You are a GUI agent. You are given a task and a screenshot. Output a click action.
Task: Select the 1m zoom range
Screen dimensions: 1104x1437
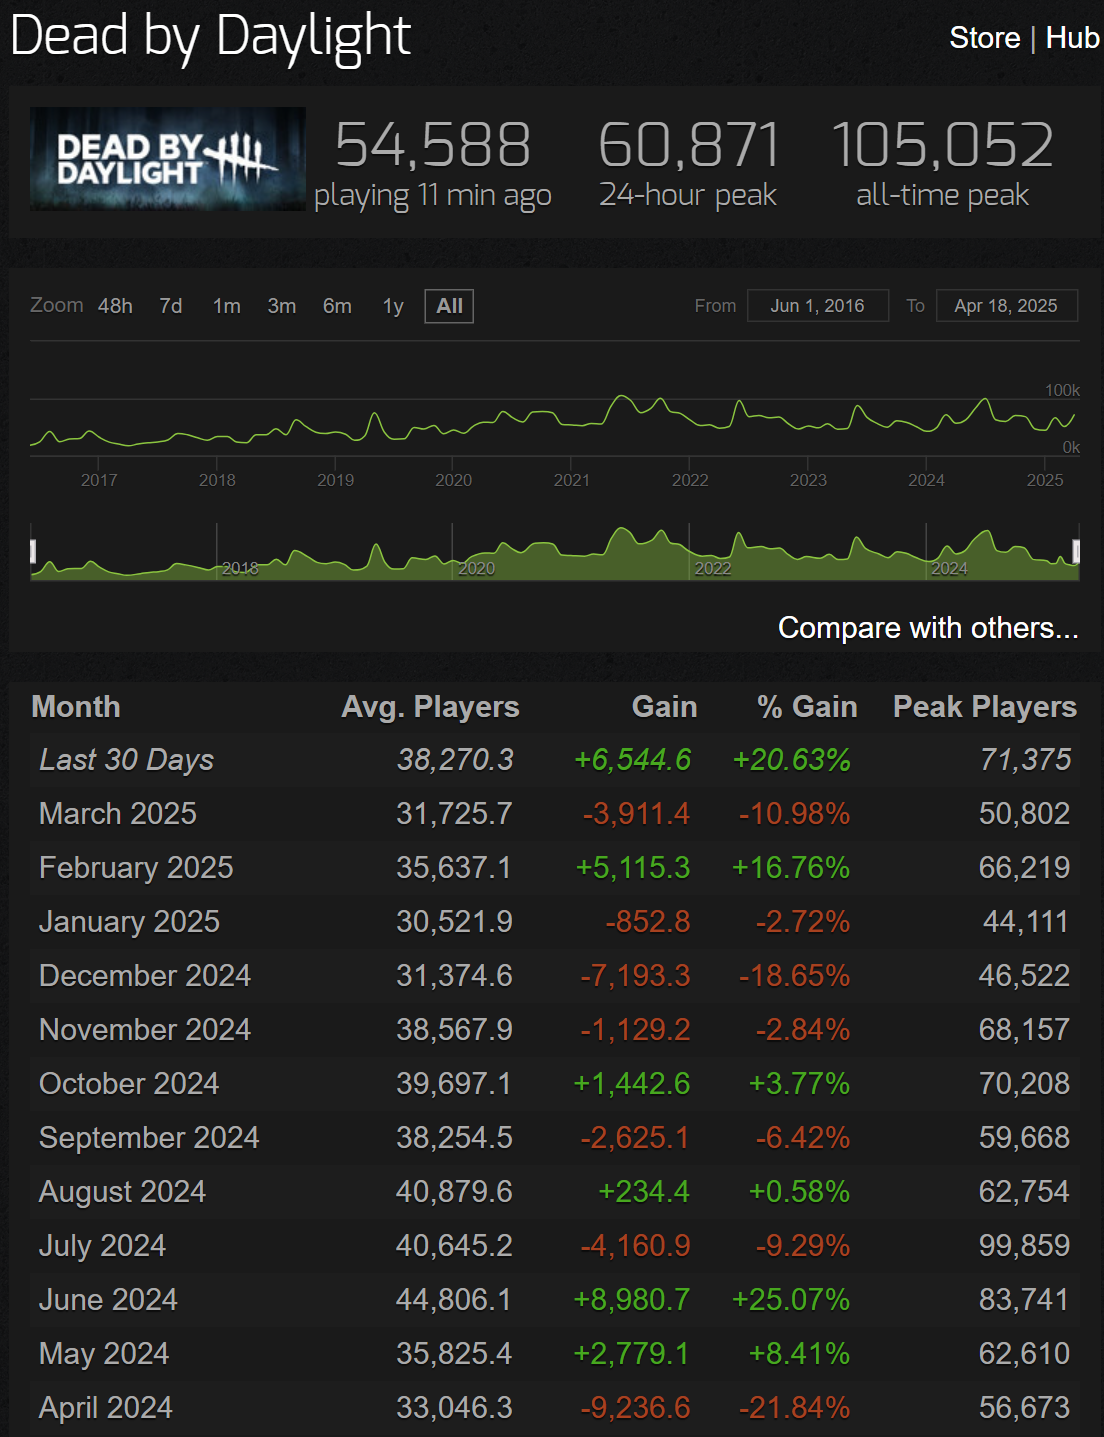click(226, 306)
